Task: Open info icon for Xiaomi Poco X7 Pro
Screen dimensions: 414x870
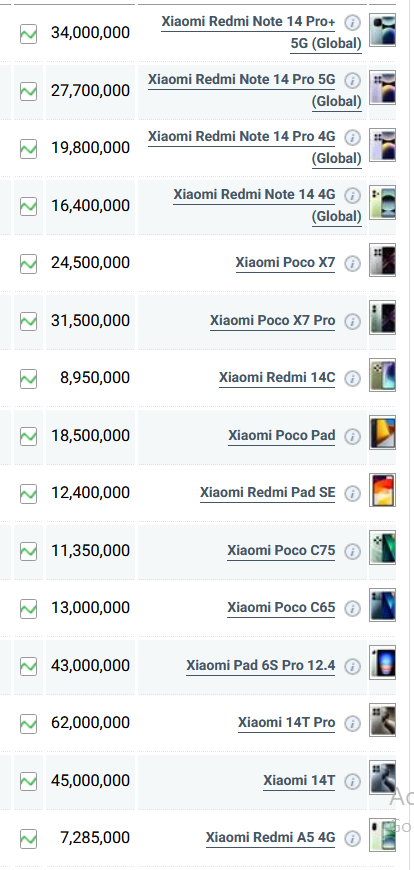Action: (x=352, y=322)
